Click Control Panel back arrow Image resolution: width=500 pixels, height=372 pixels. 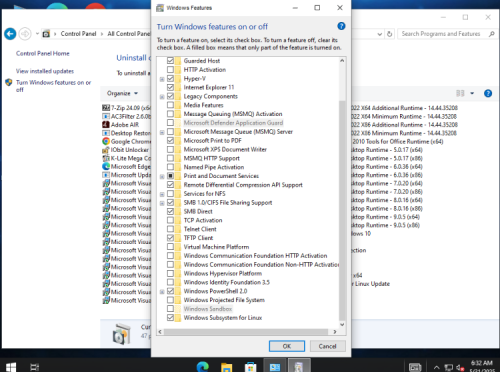tap(10, 34)
